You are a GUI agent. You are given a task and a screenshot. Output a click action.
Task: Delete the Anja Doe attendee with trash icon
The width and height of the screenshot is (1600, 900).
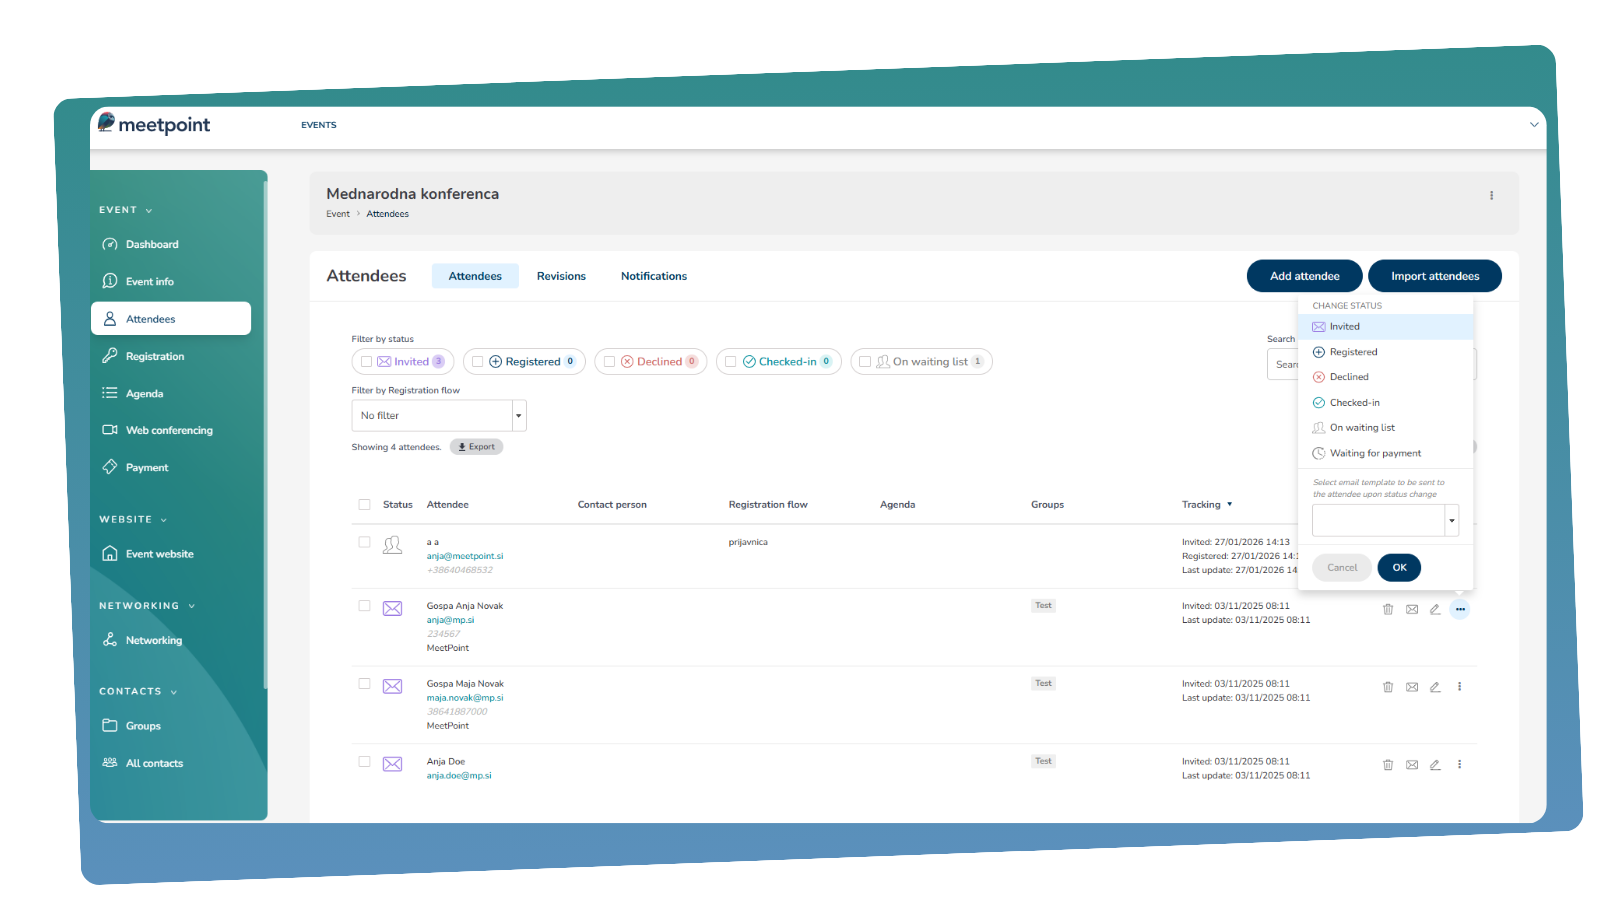coord(1388,765)
